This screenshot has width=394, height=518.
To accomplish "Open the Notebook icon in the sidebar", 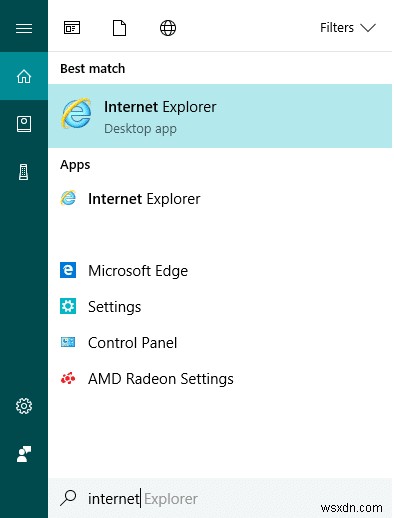I will 24,124.
